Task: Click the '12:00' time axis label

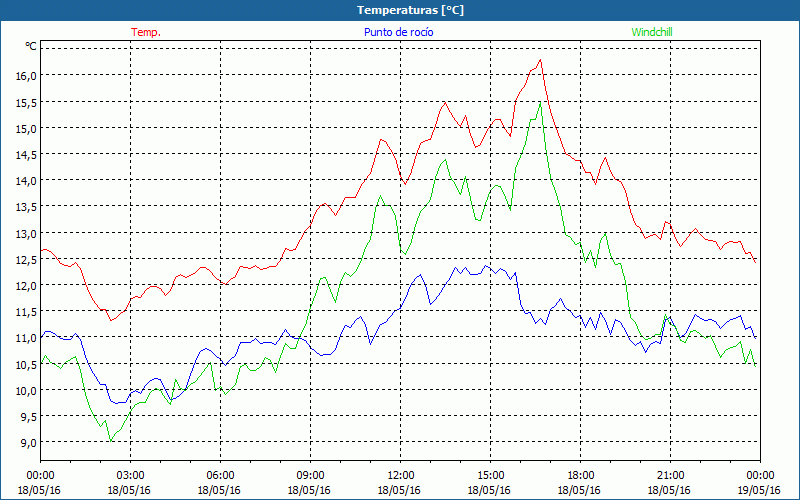Action: pyautogui.click(x=401, y=475)
